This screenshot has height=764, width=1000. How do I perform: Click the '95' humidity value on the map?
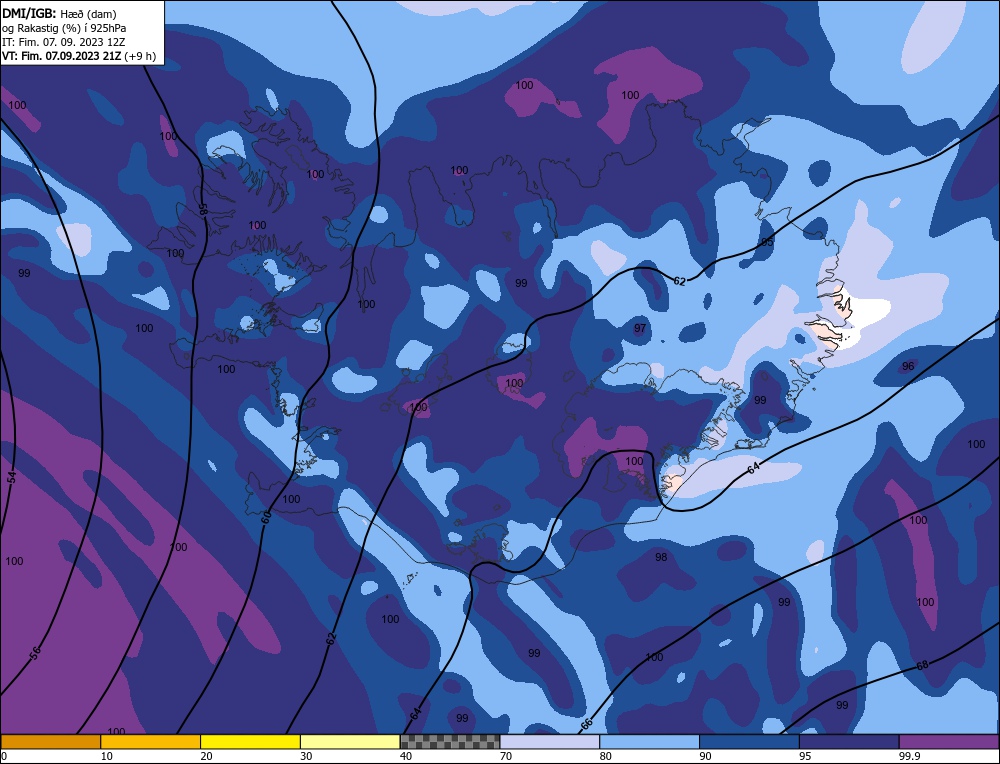pyautogui.click(x=767, y=242)
